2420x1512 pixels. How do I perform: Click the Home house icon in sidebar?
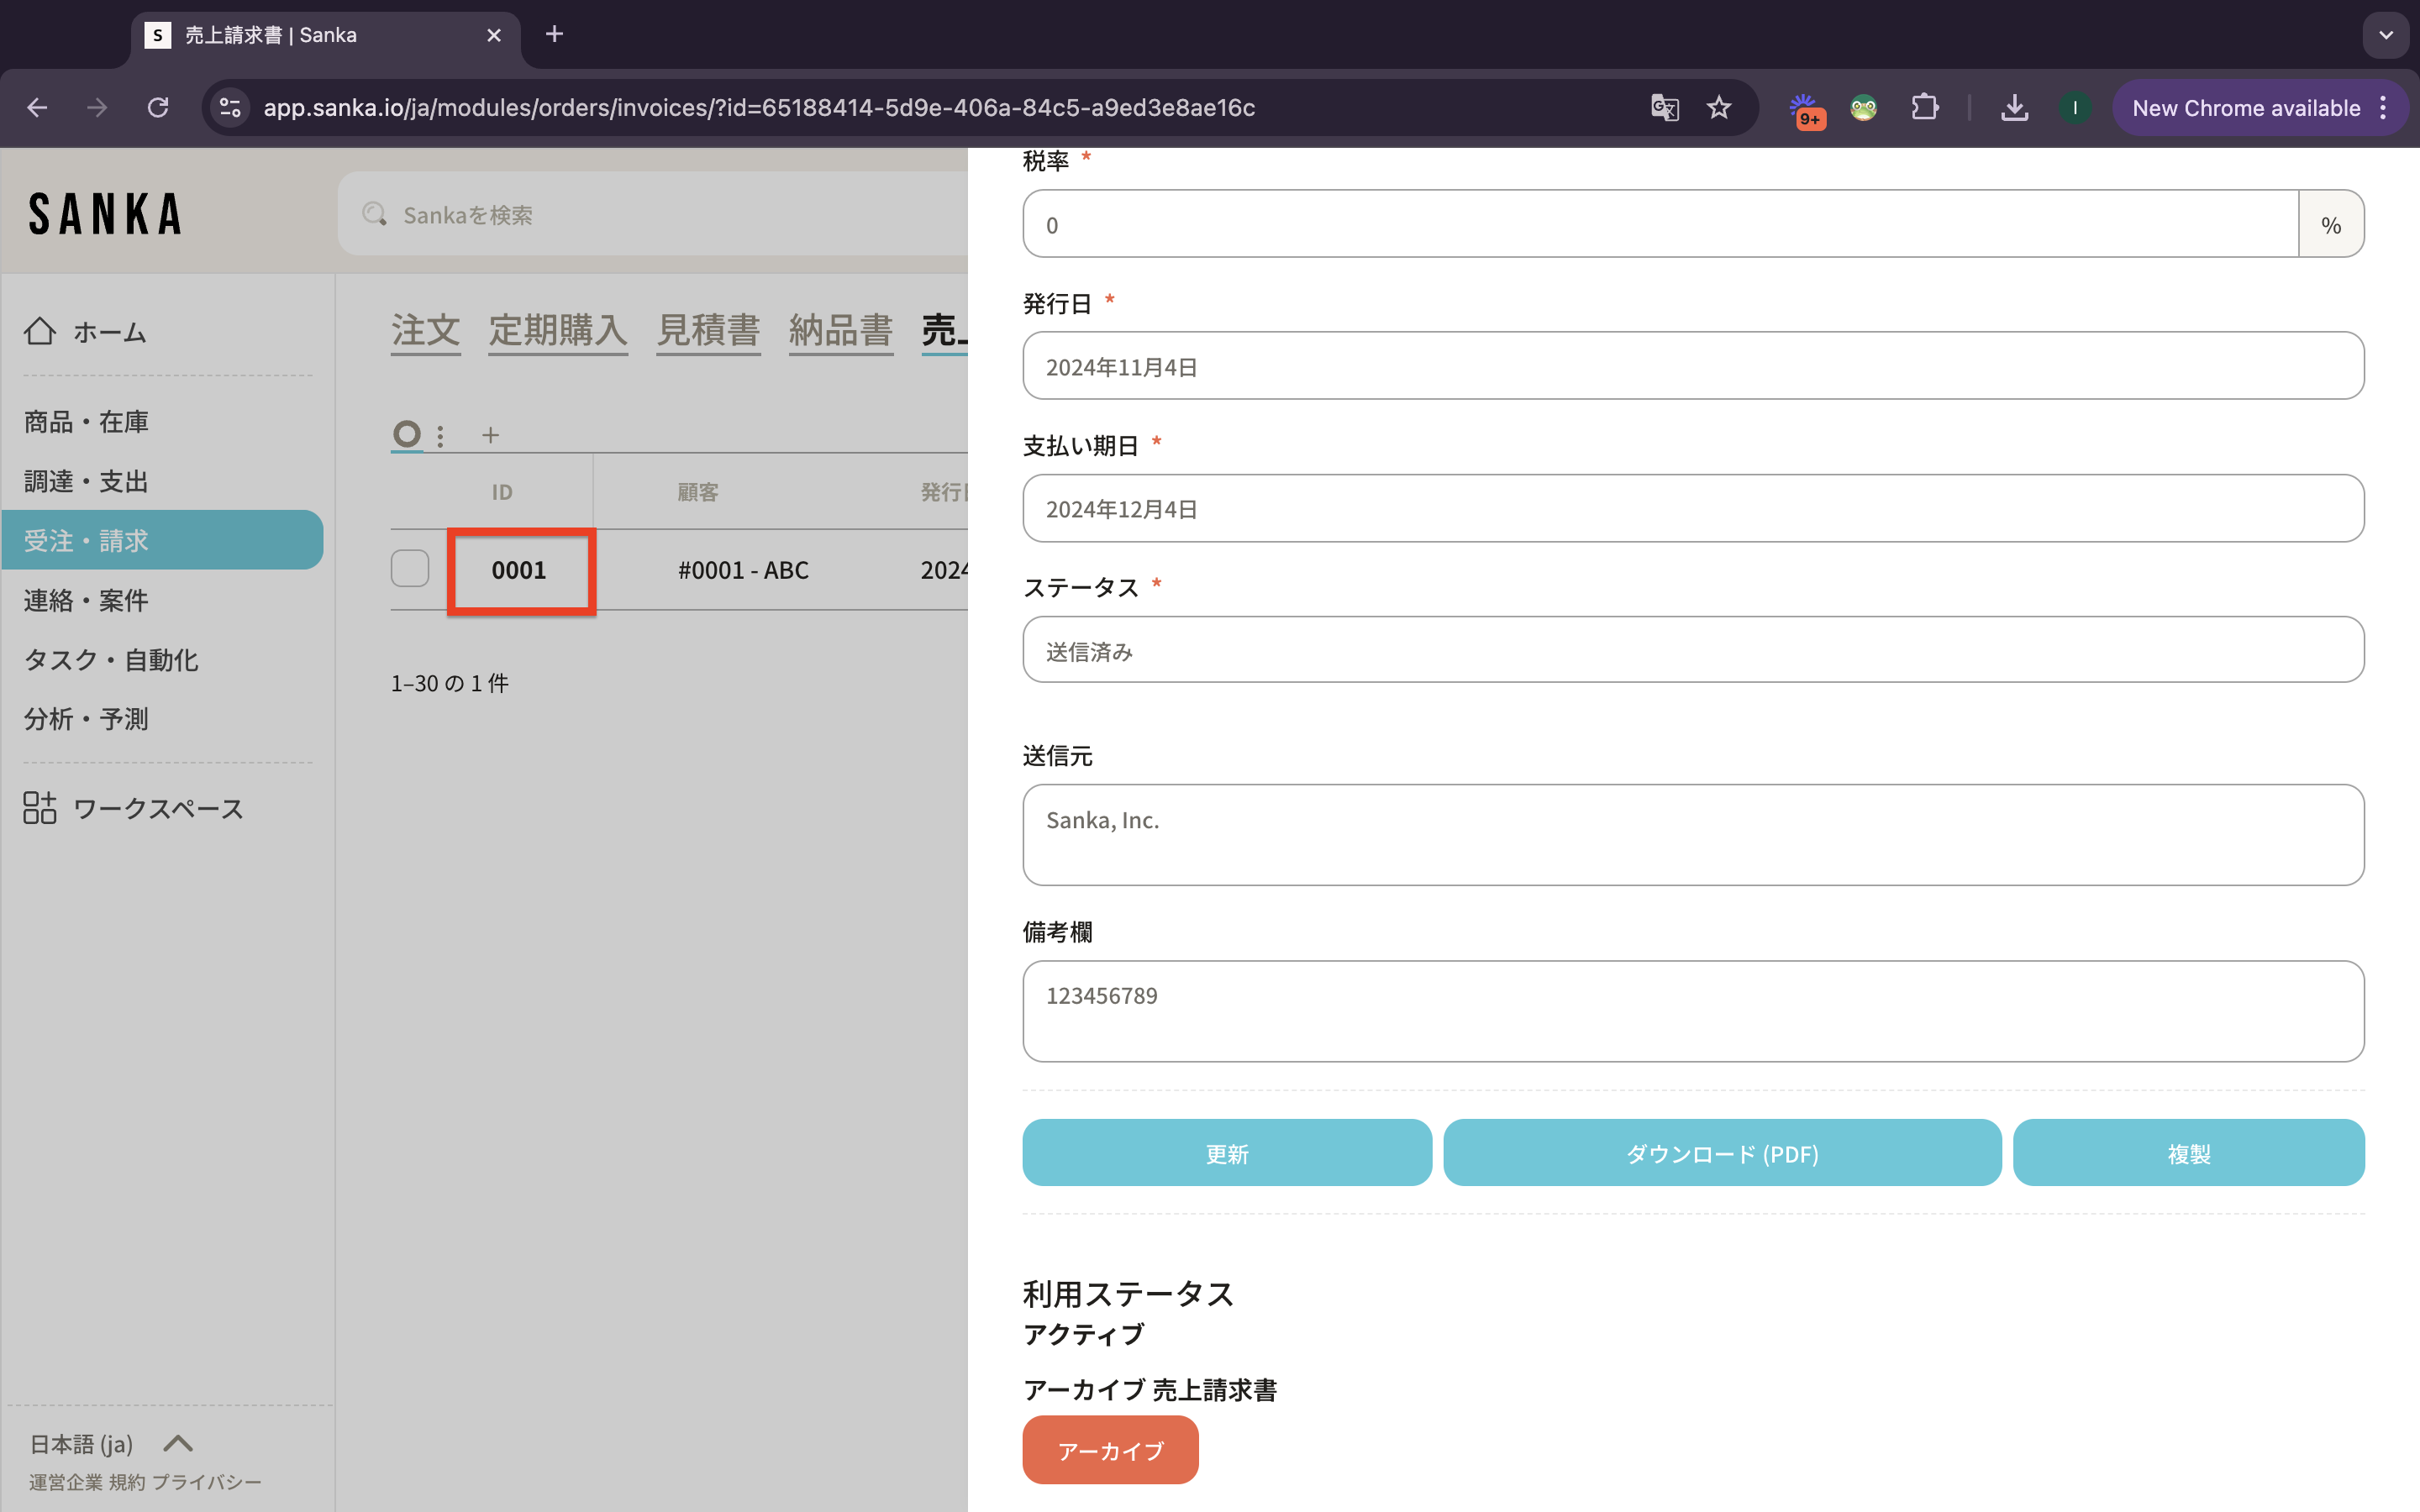(40, 331)
